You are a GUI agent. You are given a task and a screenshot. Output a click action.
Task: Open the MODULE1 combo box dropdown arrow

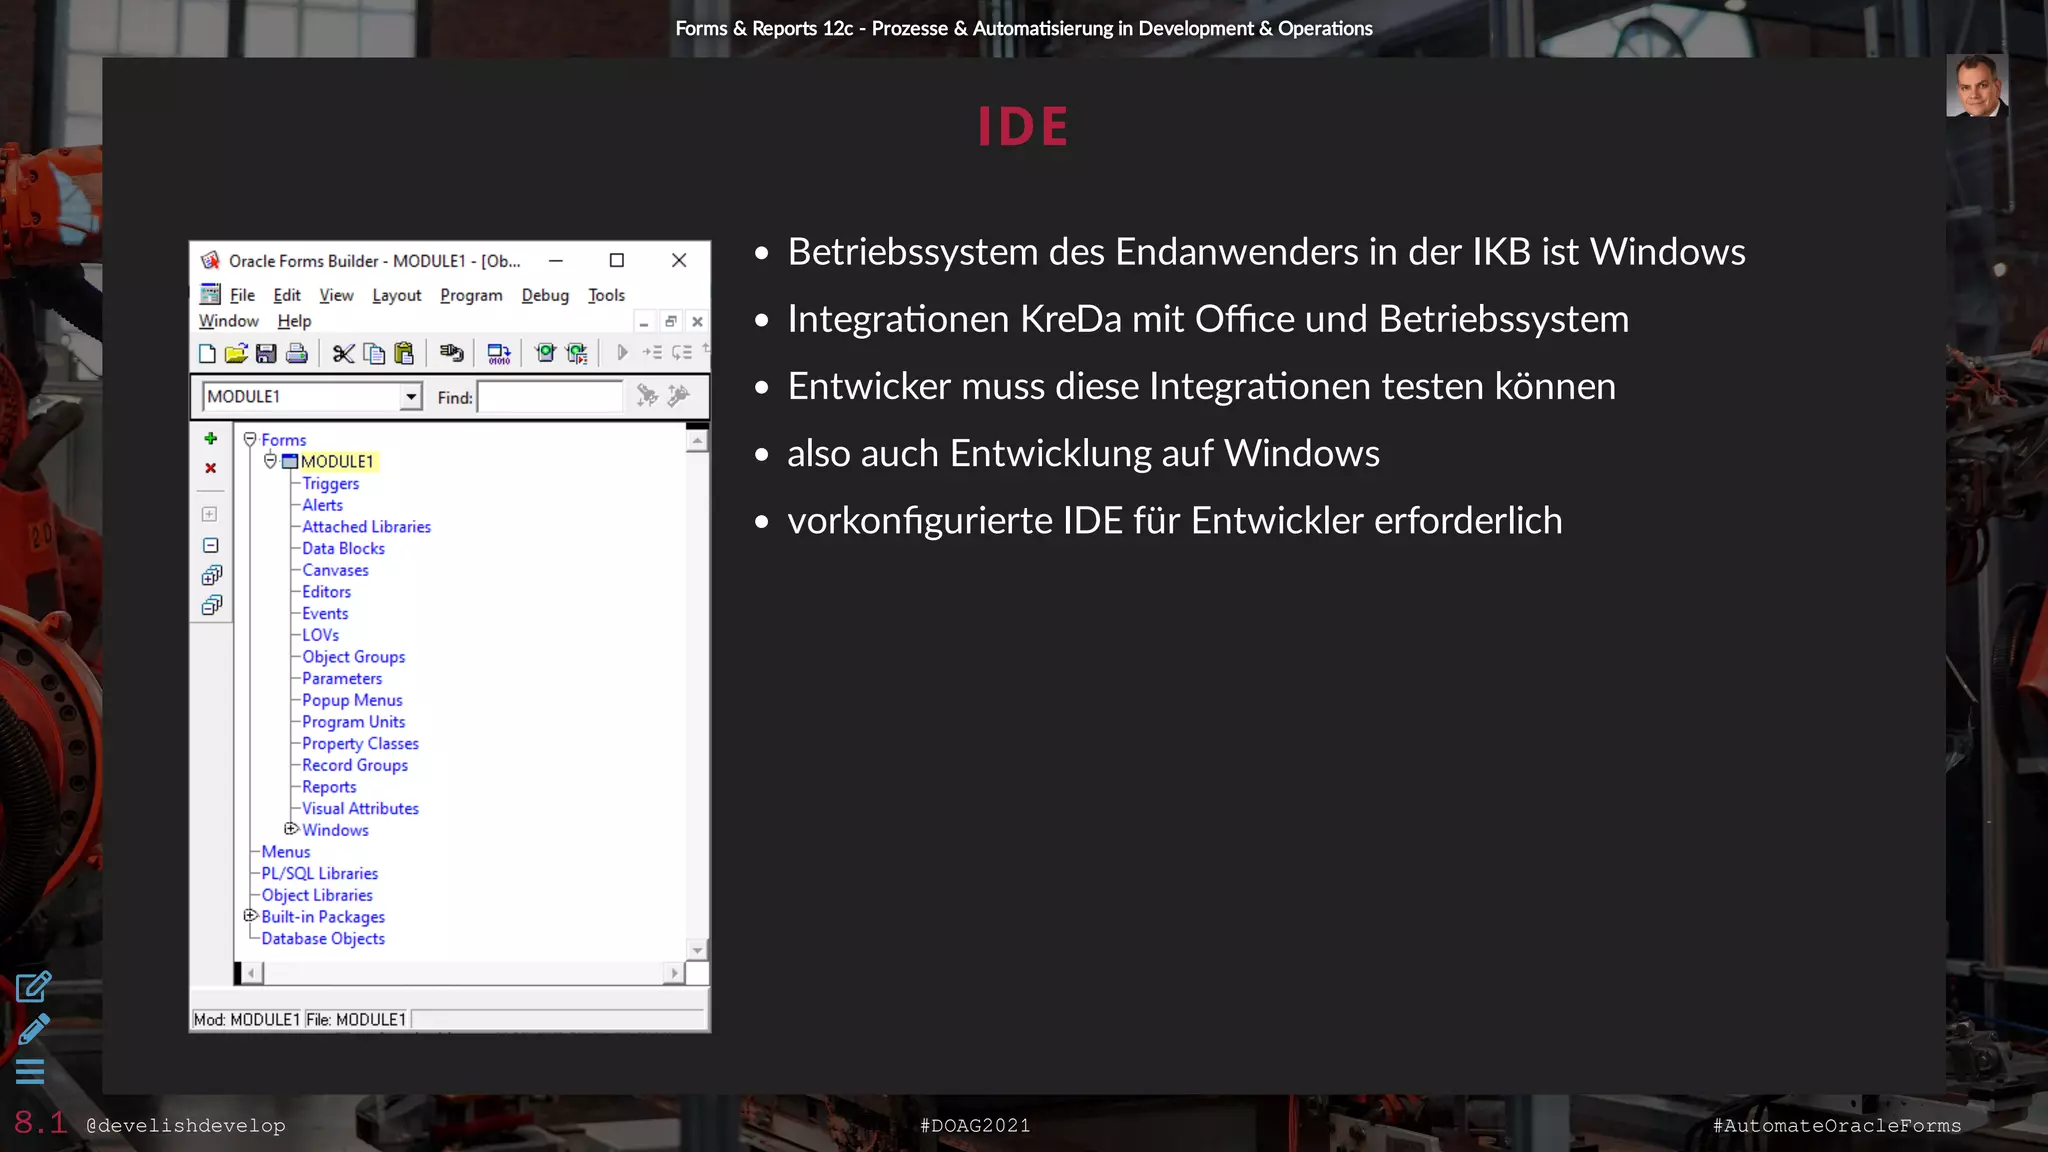click(x=411, y=397)
